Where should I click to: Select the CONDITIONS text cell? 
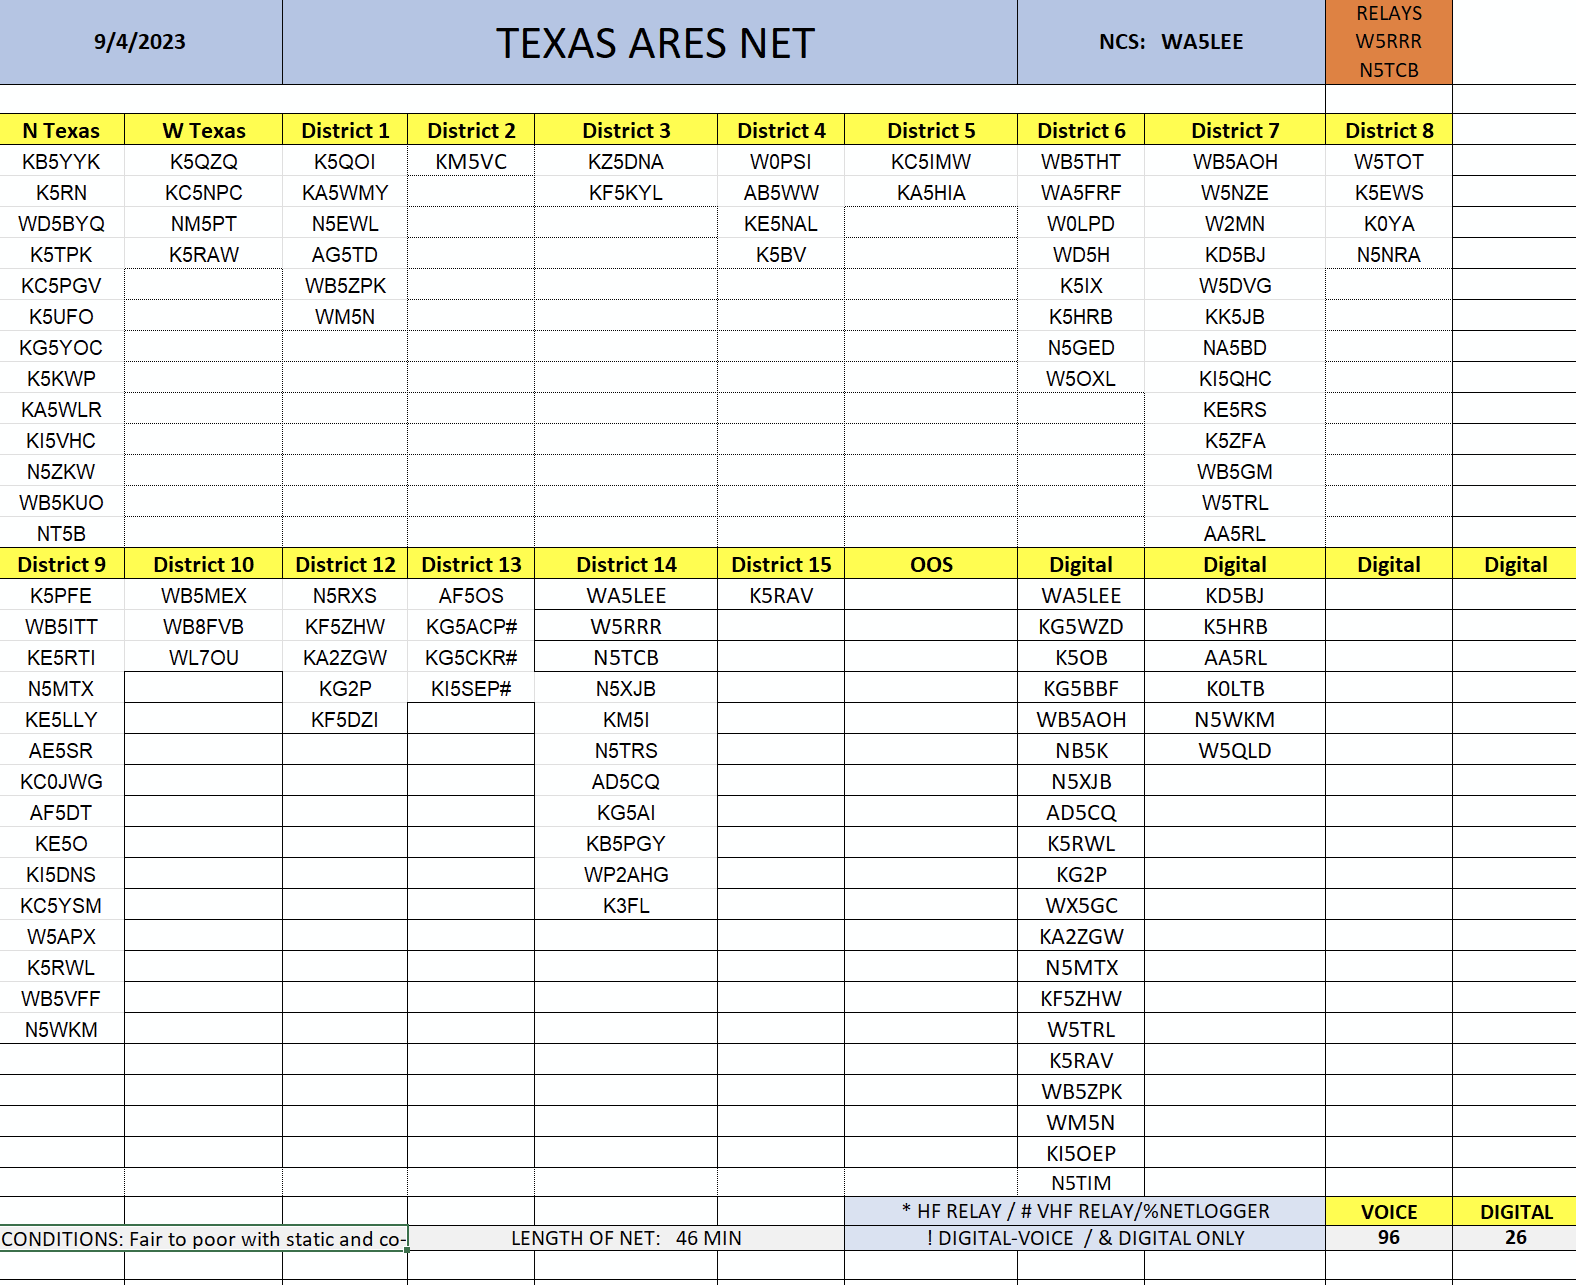pyautogui.click(x=204, y=1239)
